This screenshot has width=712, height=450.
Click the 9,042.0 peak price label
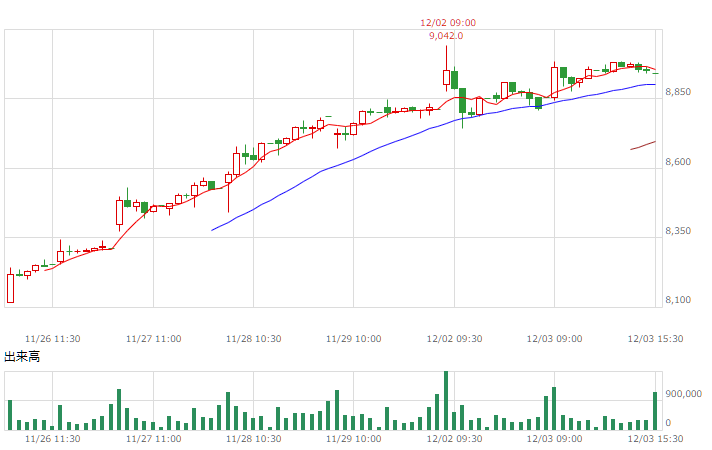[x=446, y=36]
